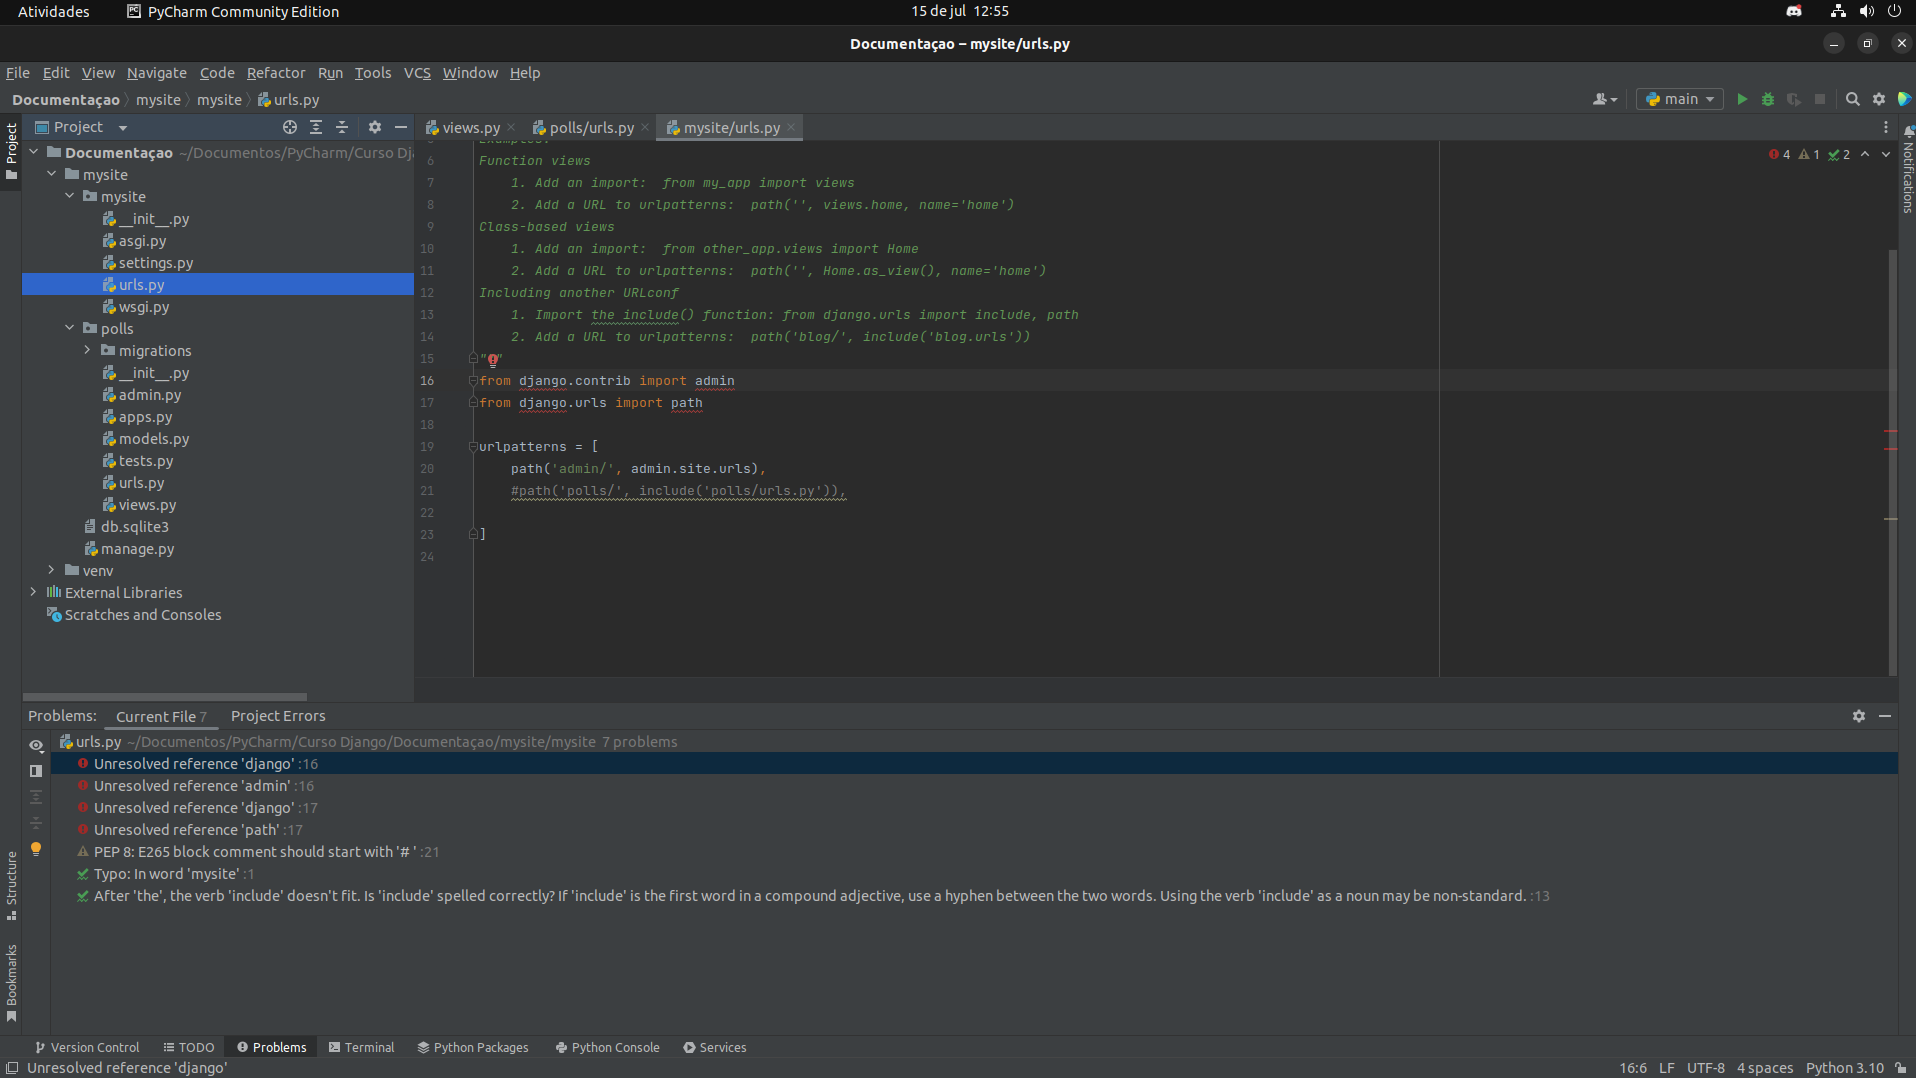Hide the Project tool window
The width and height of the screenshot is (1916, 1078).
tap(401, 127)
